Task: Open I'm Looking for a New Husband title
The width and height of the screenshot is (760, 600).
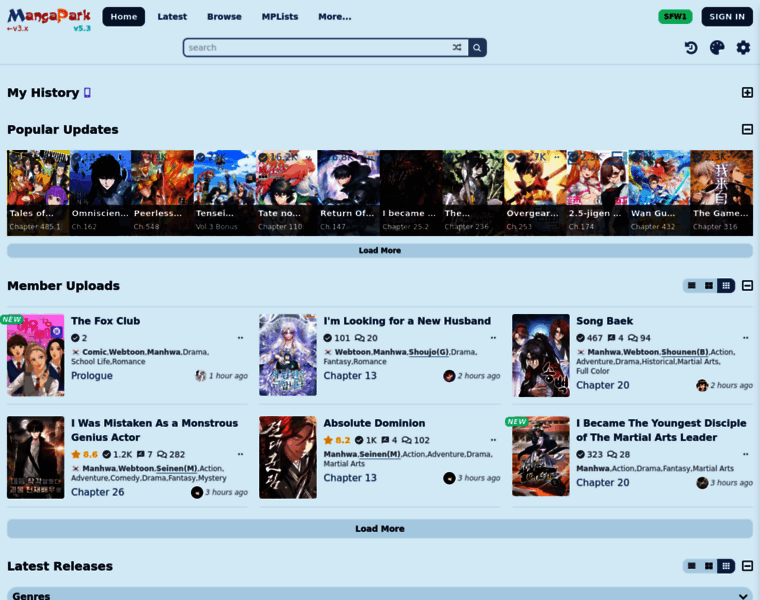Action: (407, 321)
